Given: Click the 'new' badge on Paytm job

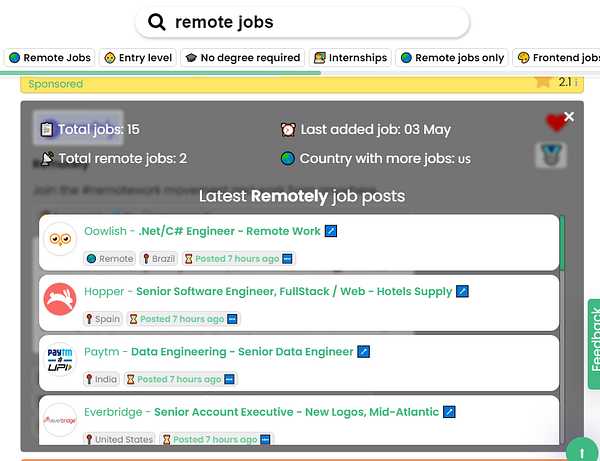Looking at the screenshot, I should (229, 379).
